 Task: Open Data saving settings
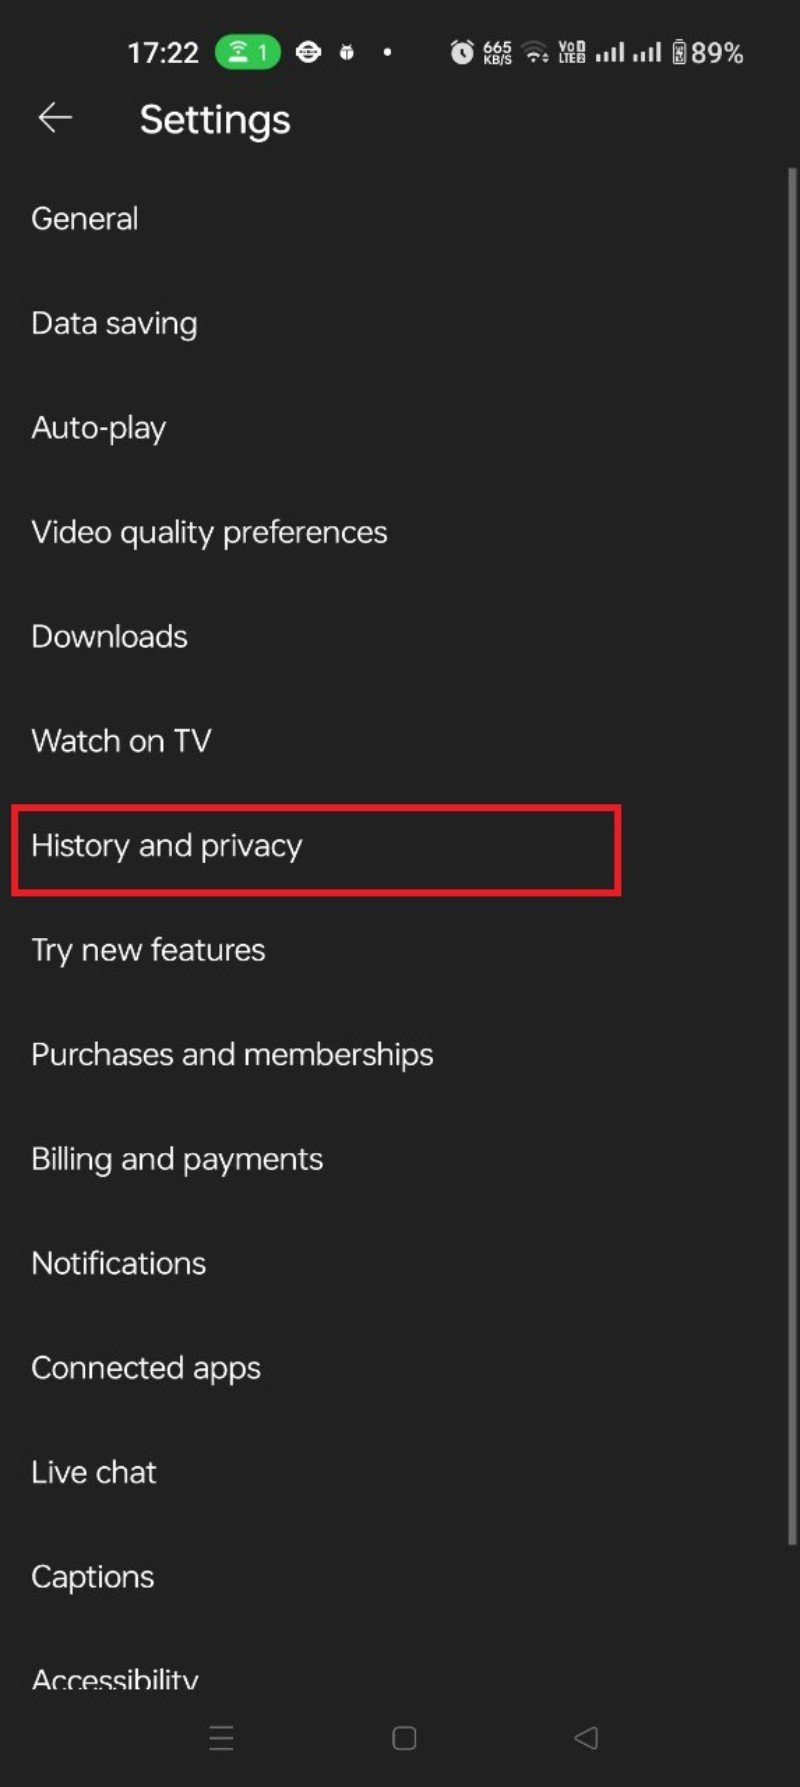pyautogui.click(x=114, y=323)
